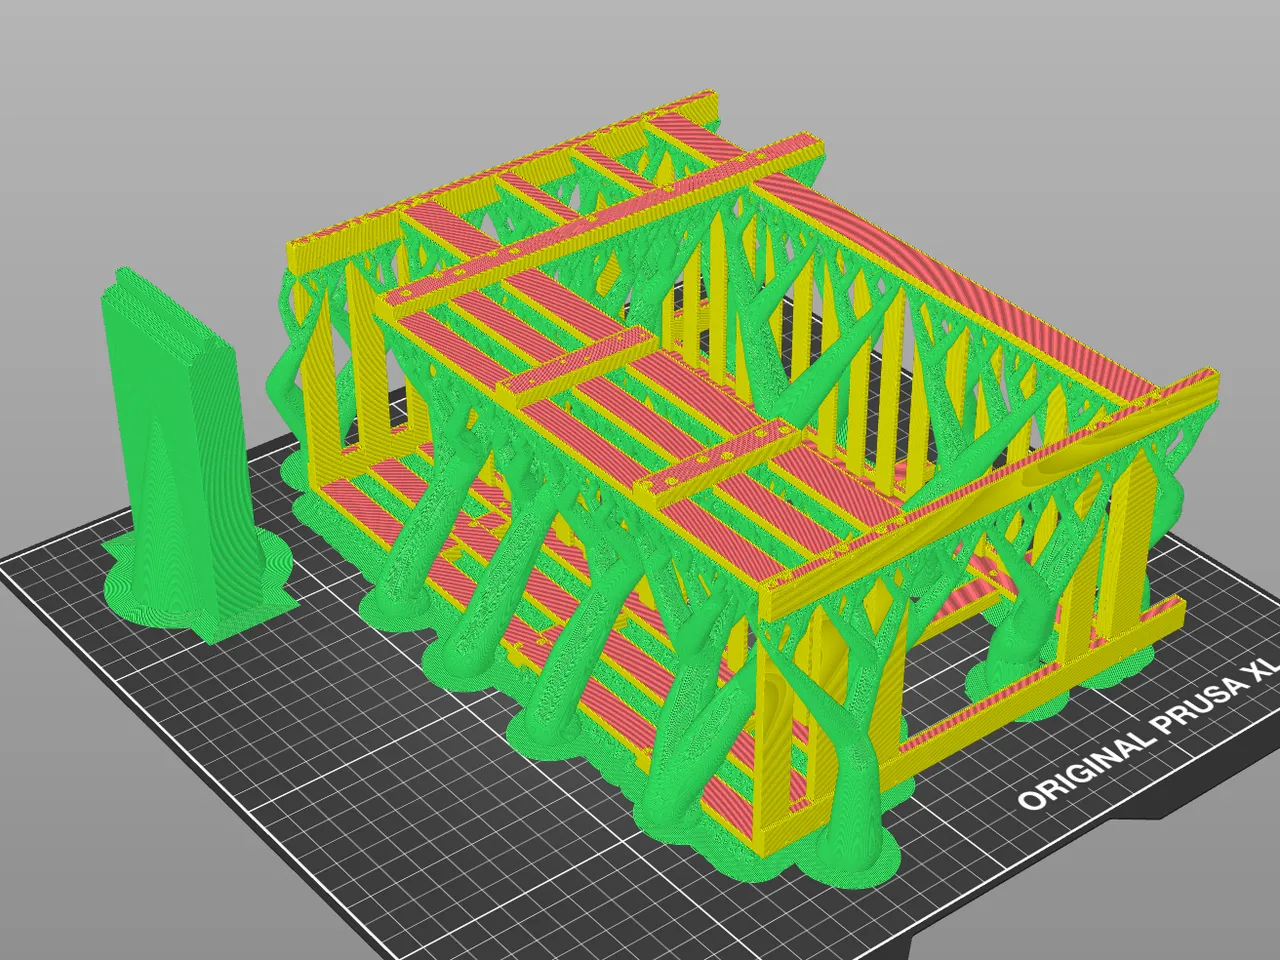1280x960 pixels.
Task: Click the "ORIGINAL PRUSA XL" bed label
Action: pyautogui.click(x=1150, y=733)
